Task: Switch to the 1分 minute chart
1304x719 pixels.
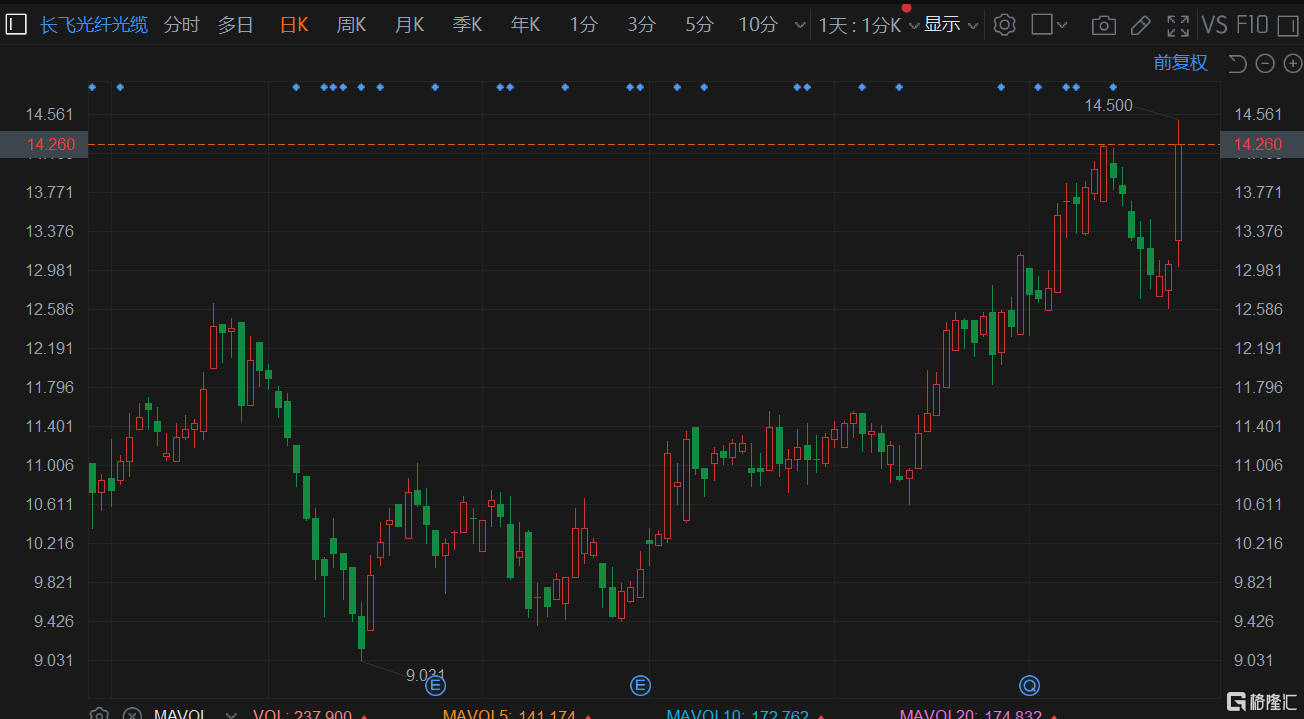Action: coord(583,24)
